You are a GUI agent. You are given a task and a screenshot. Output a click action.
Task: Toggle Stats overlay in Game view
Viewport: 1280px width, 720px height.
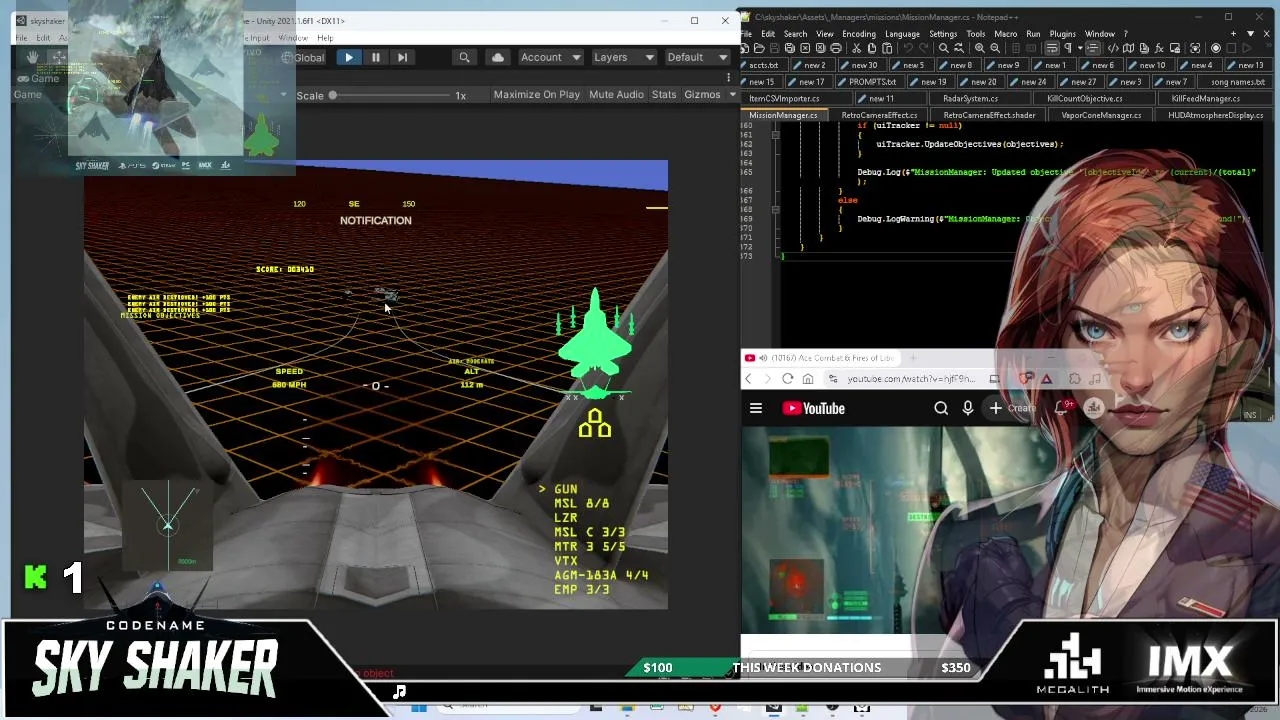[x=664, y=94]
